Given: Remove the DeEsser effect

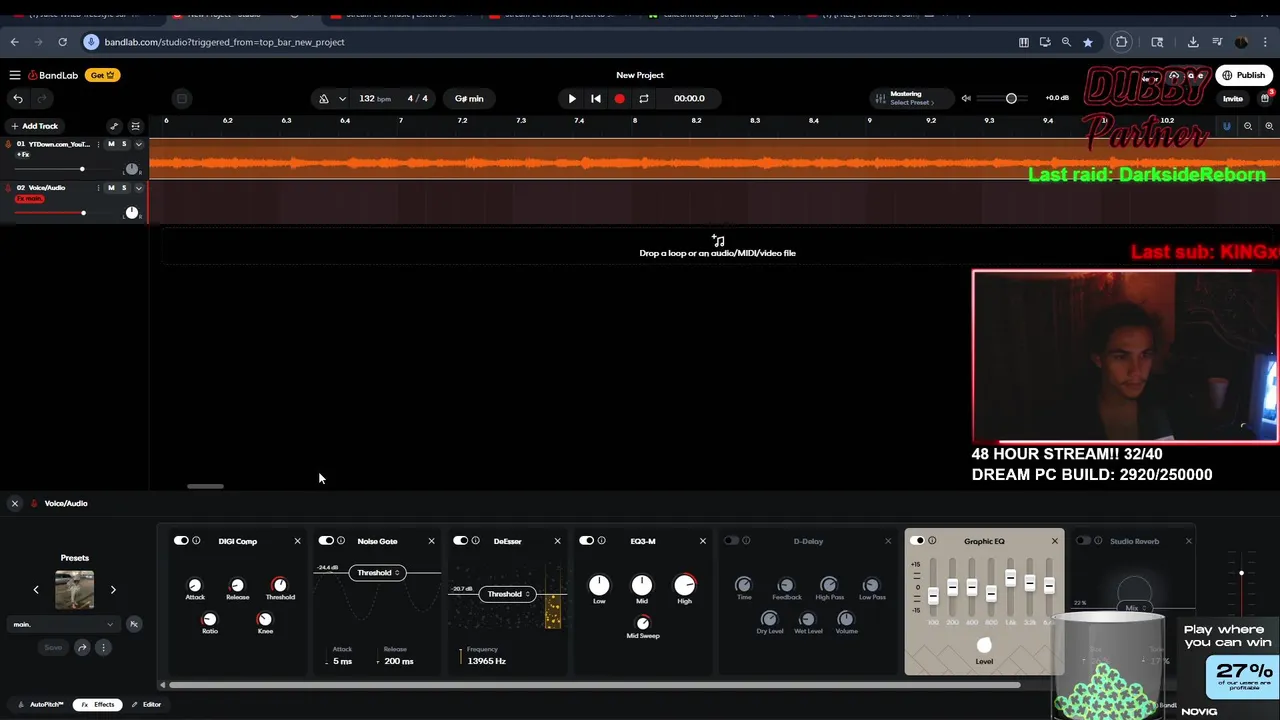Looking at the screenshot, I should (x=557, y=541).
